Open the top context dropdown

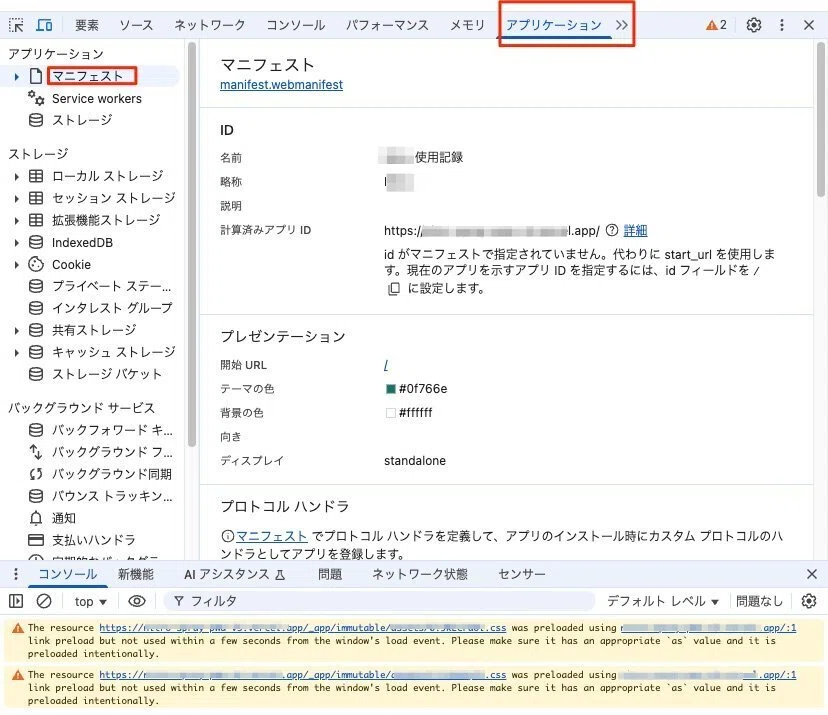[90, 601]
